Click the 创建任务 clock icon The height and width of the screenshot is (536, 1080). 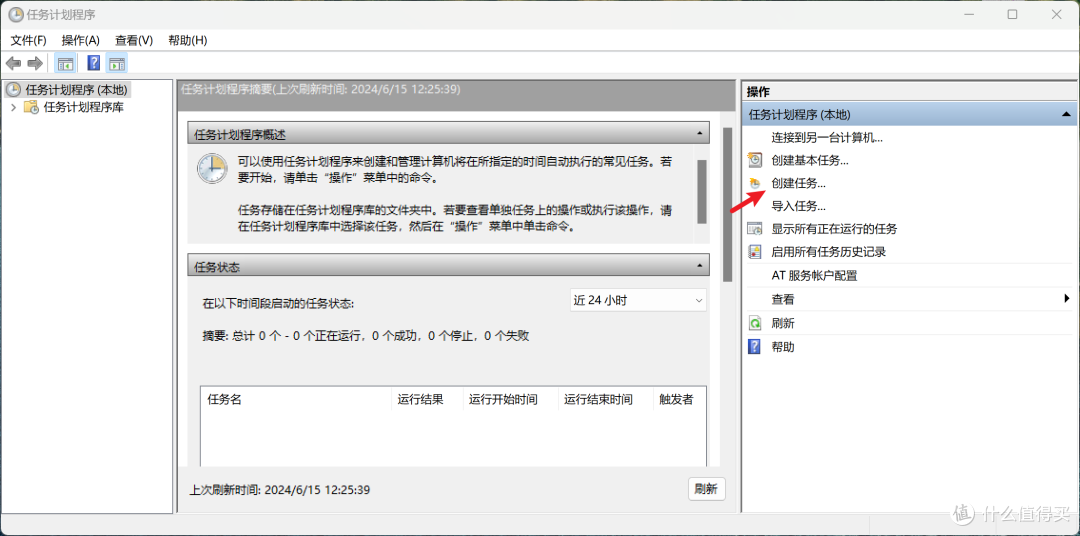coord(755,183)
